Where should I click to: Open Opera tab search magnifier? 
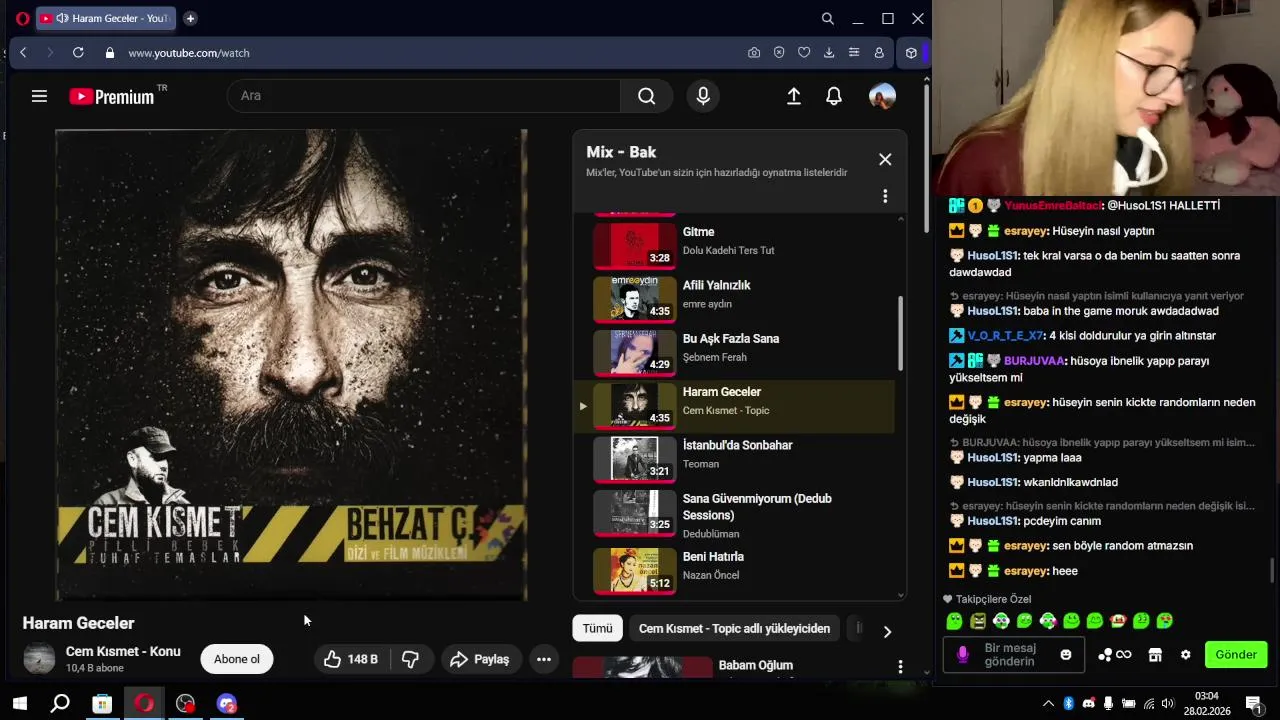(828, 18)
